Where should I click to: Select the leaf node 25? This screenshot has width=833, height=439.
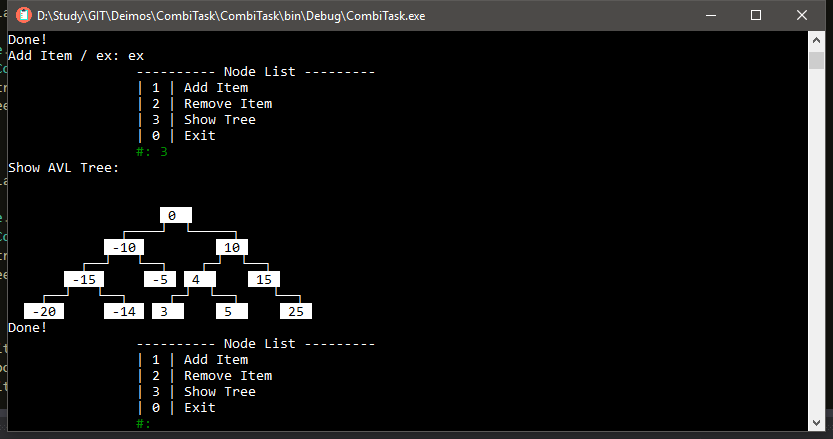click(x=295, y=312)
